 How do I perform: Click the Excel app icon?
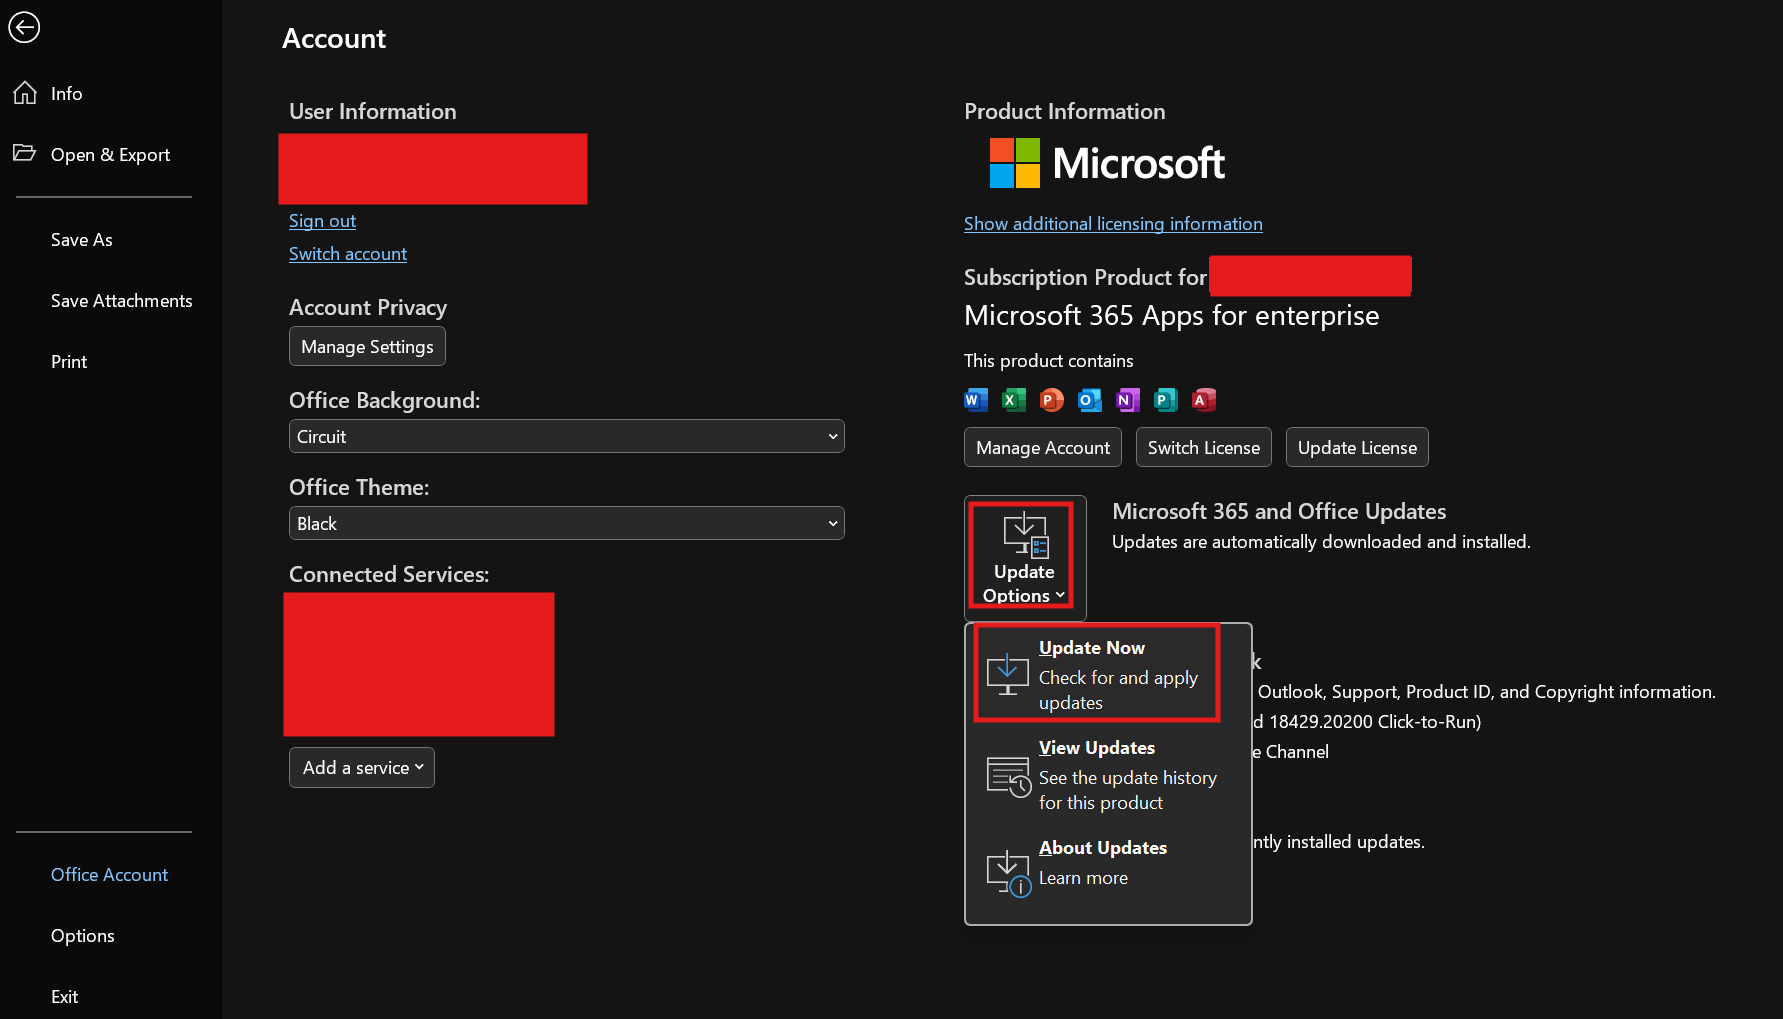1014,400
